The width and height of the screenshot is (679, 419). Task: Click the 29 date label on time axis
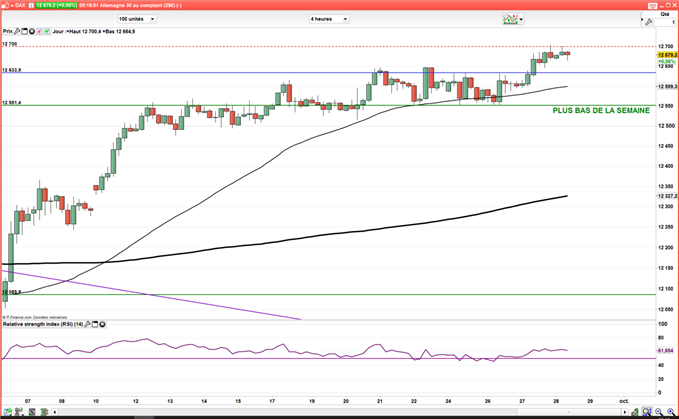point(590,401)
